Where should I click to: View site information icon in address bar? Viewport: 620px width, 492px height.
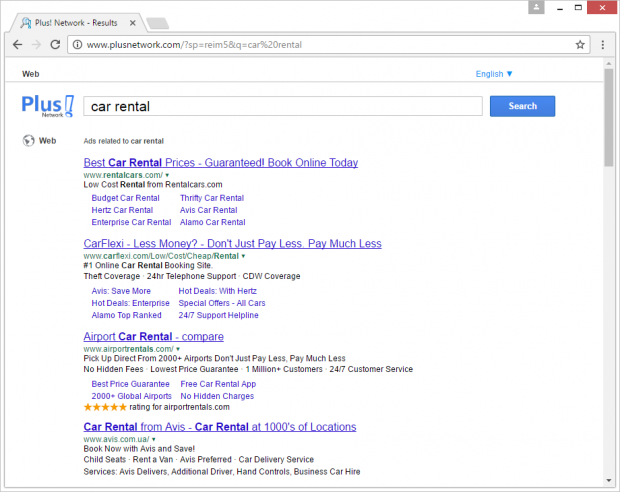pyautogui.click(x=78, y=45)
